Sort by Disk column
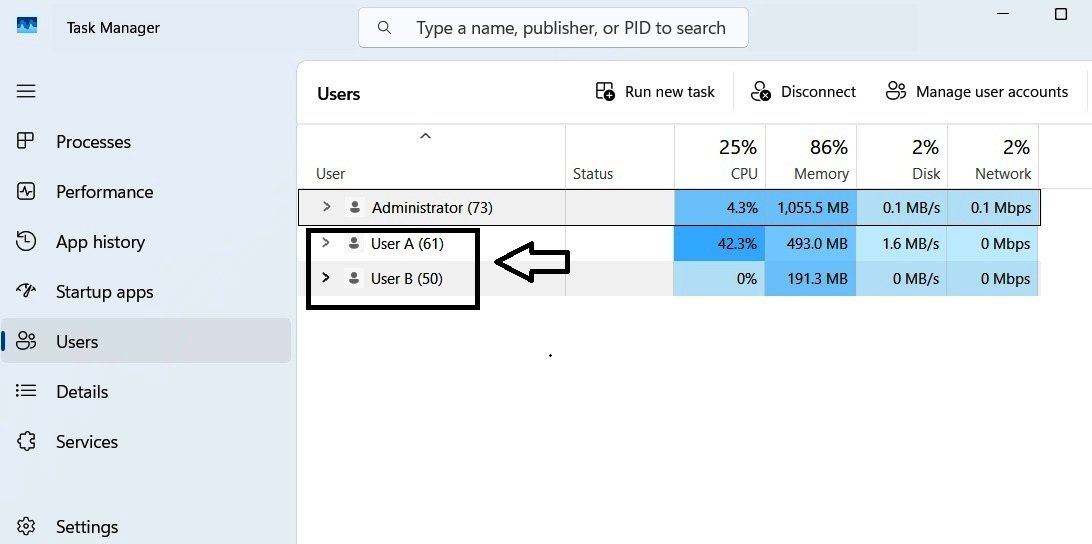1092x544 pixels. [902, 157]
